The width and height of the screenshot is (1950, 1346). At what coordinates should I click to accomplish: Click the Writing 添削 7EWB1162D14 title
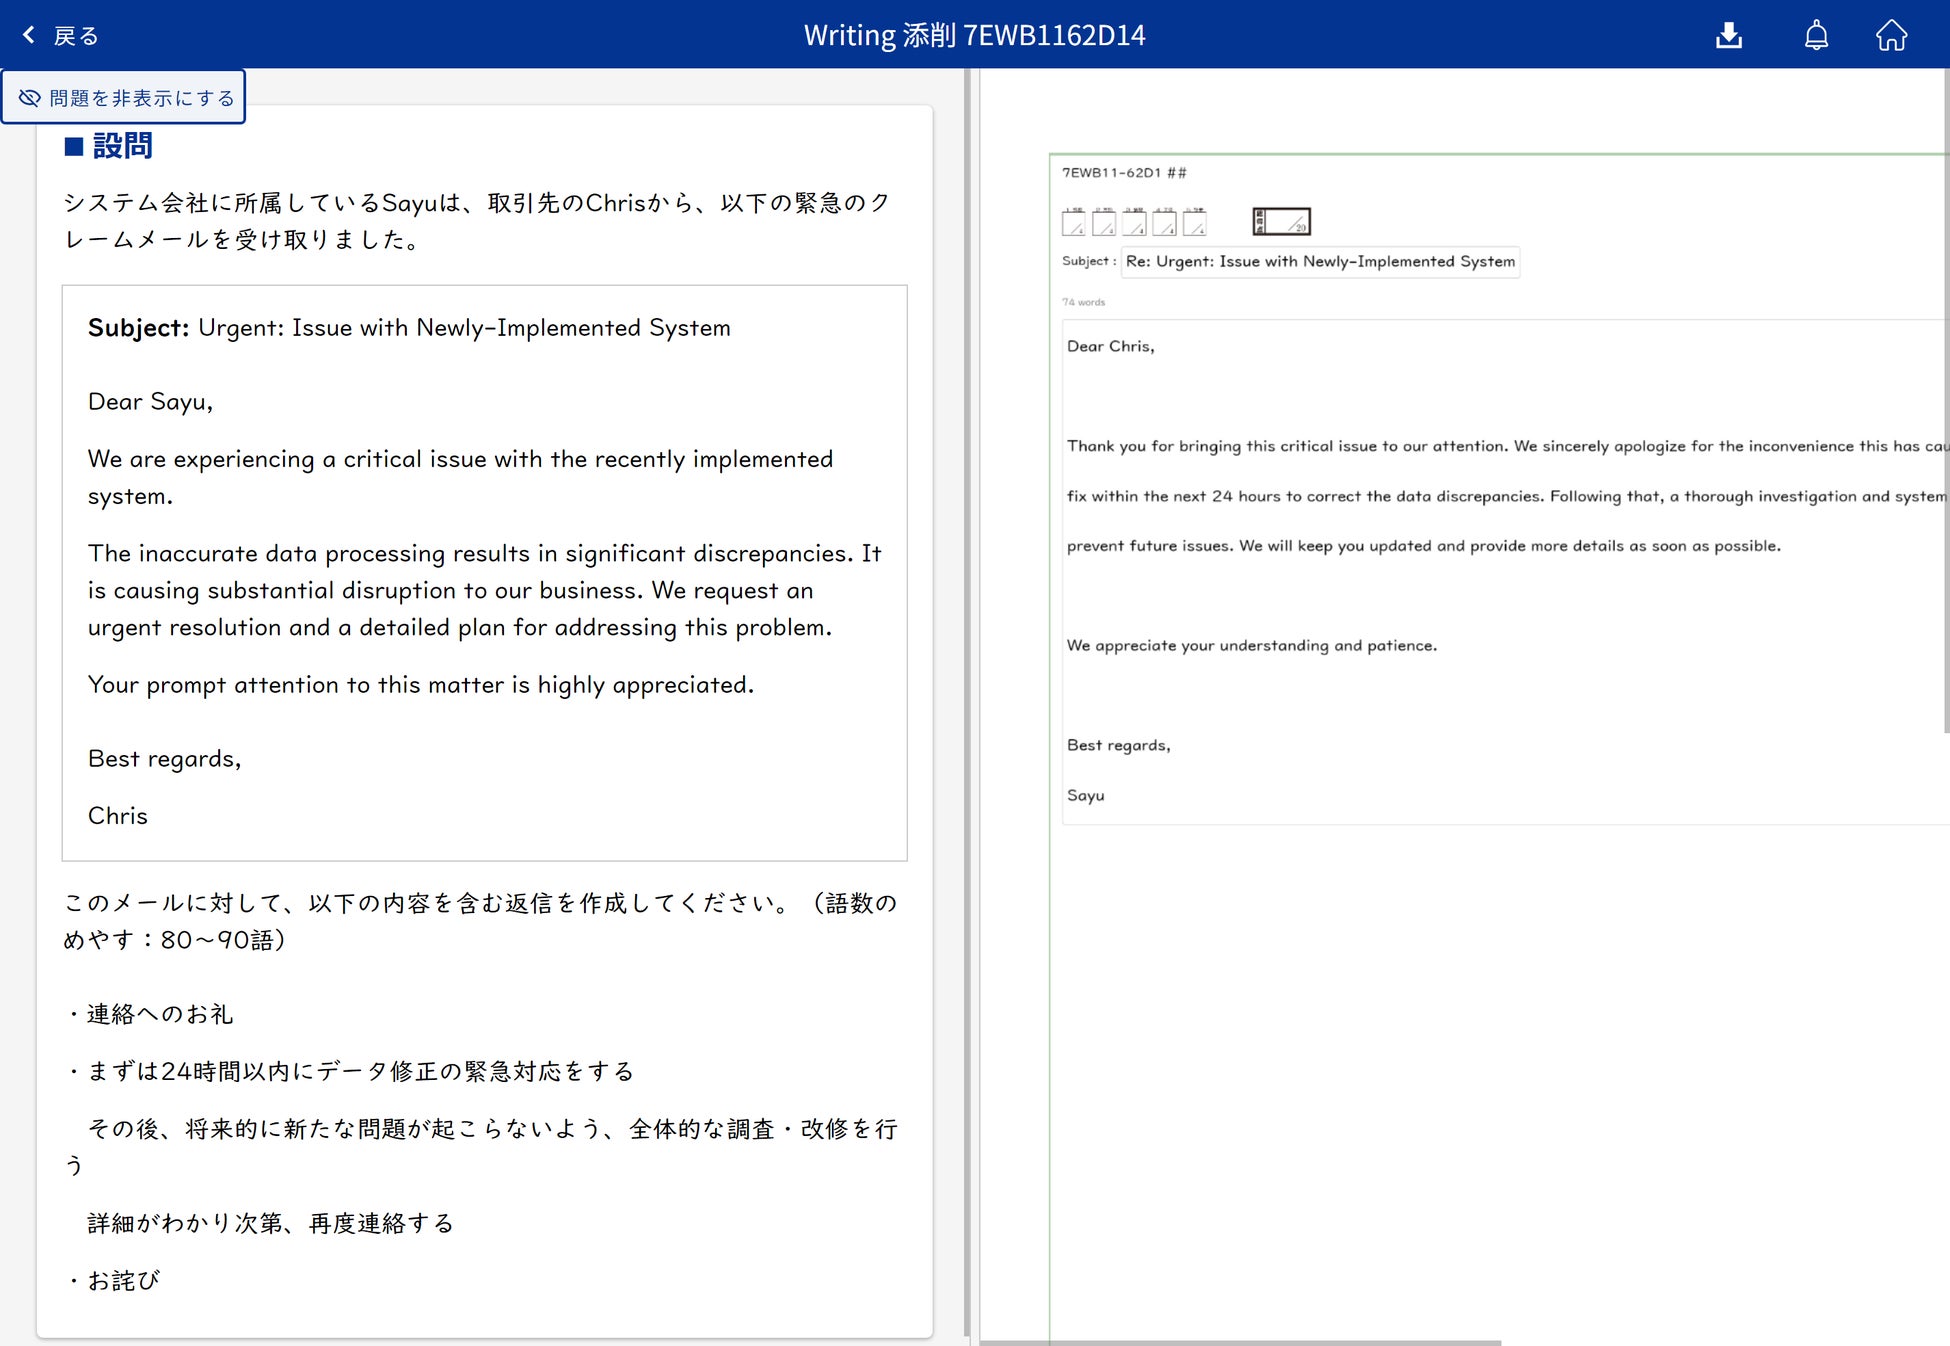pyautogui.click(x=974, y=36)
